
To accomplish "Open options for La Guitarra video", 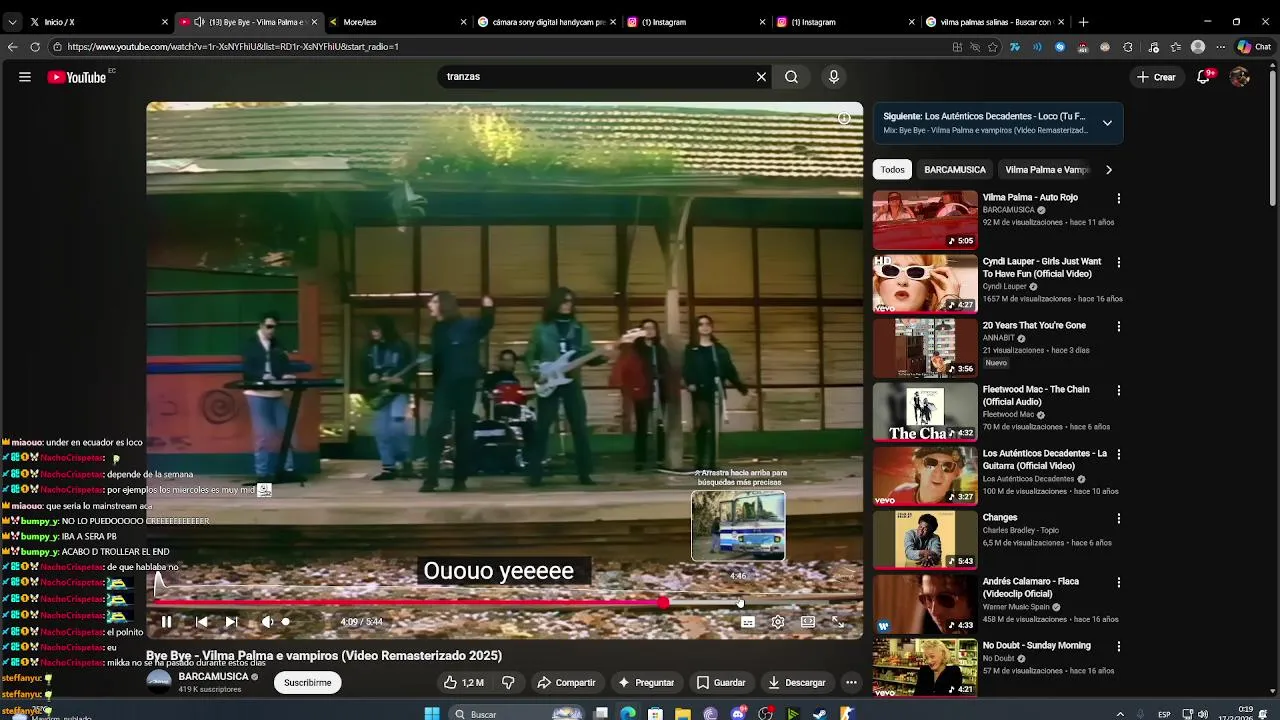I will click(x=1119, y=455).
